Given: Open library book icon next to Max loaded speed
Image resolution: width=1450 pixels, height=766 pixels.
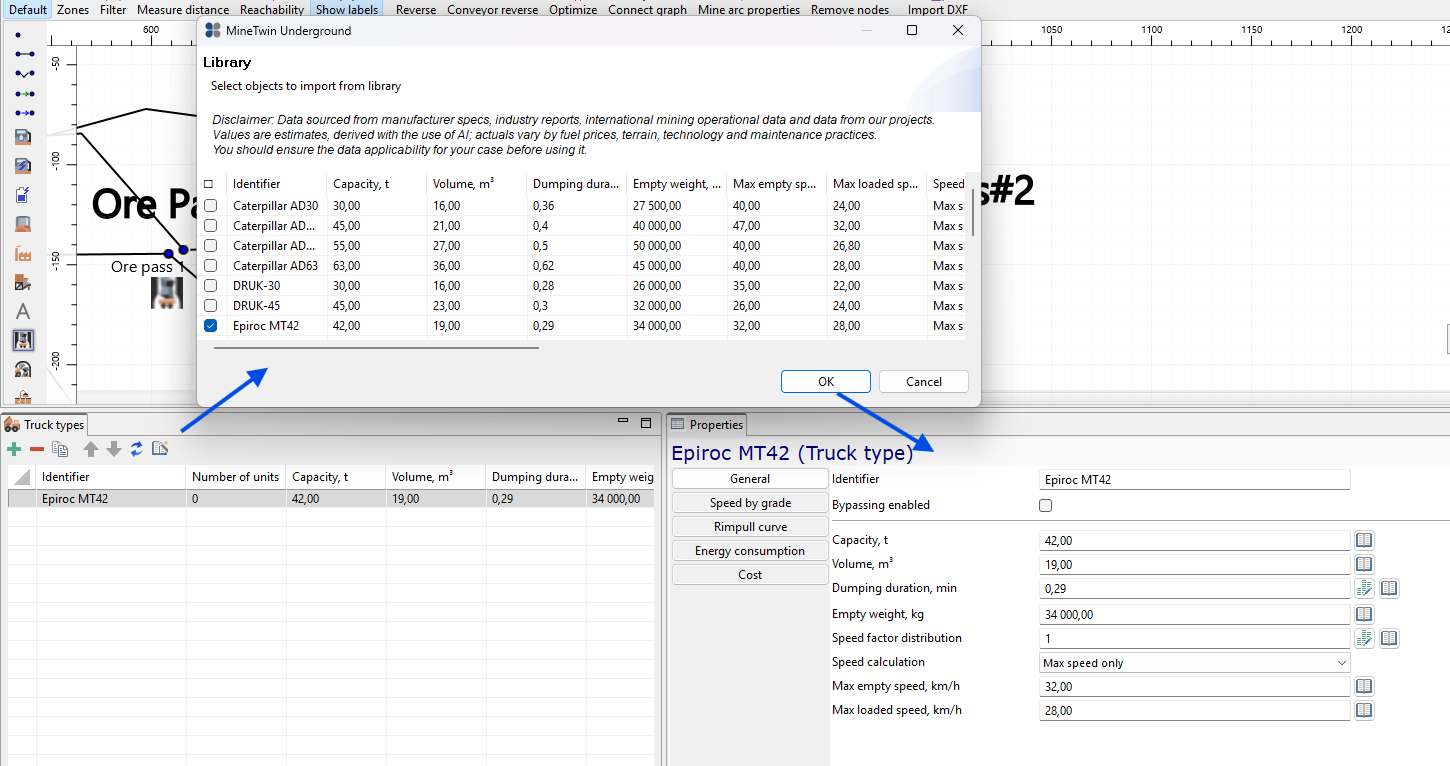Looking at the screenshot, I should point(1364,710).
